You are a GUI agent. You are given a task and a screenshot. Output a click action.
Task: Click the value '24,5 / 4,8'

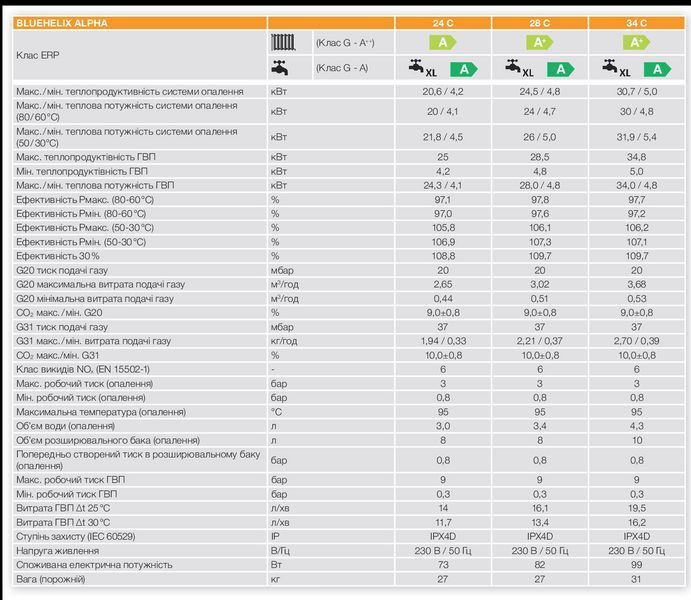point(540,92)
